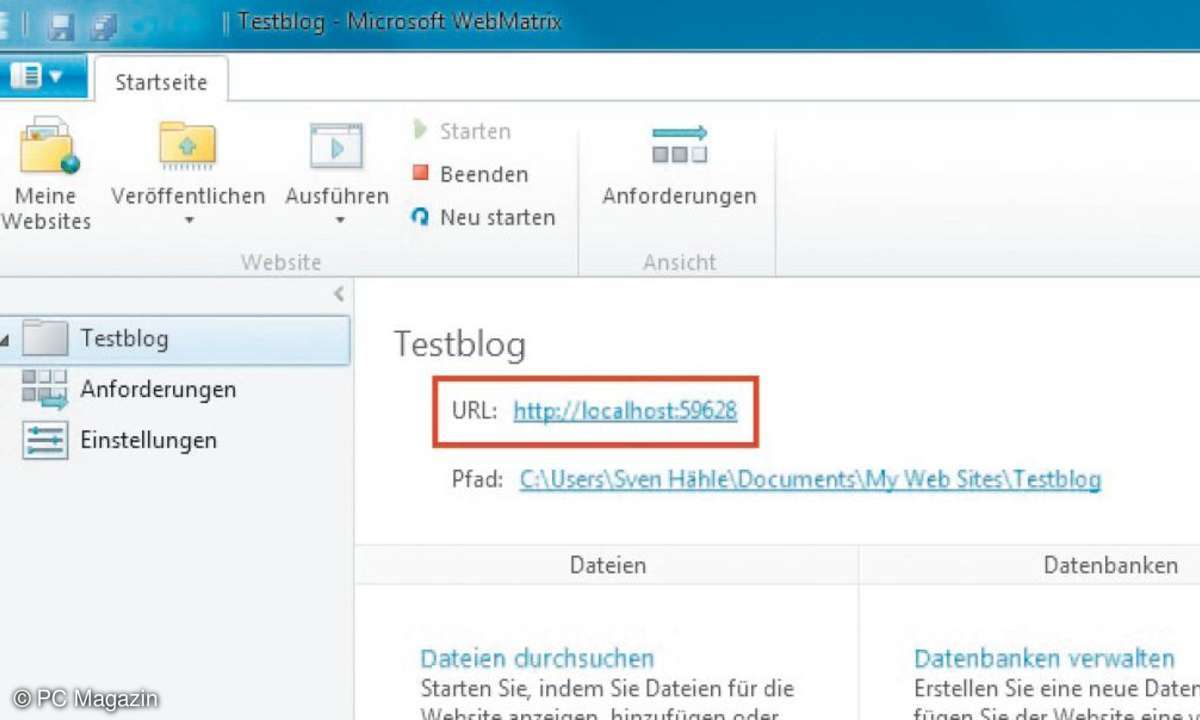Click the 'URL:' label
The image size is (1200, 720).
pos(474,410)
